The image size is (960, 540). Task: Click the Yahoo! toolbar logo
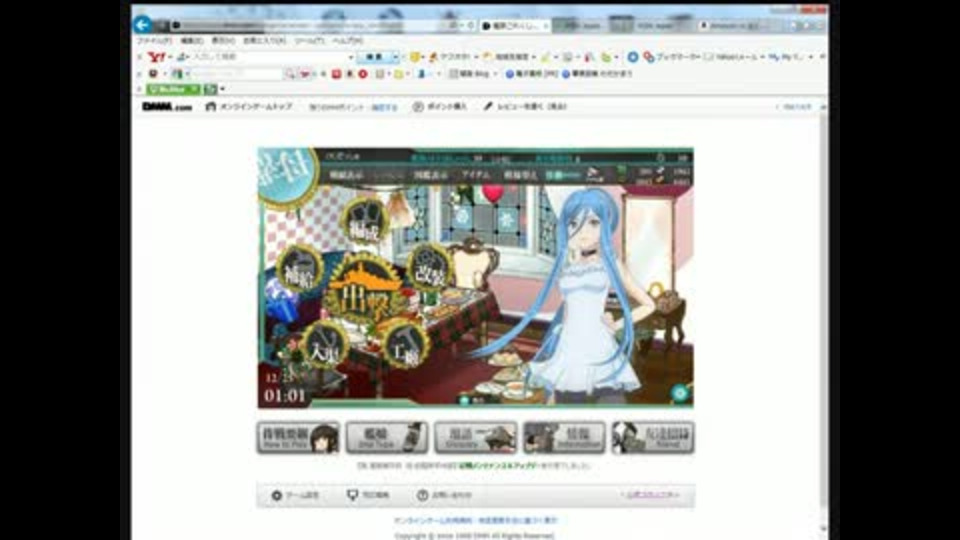pos(157,57)
